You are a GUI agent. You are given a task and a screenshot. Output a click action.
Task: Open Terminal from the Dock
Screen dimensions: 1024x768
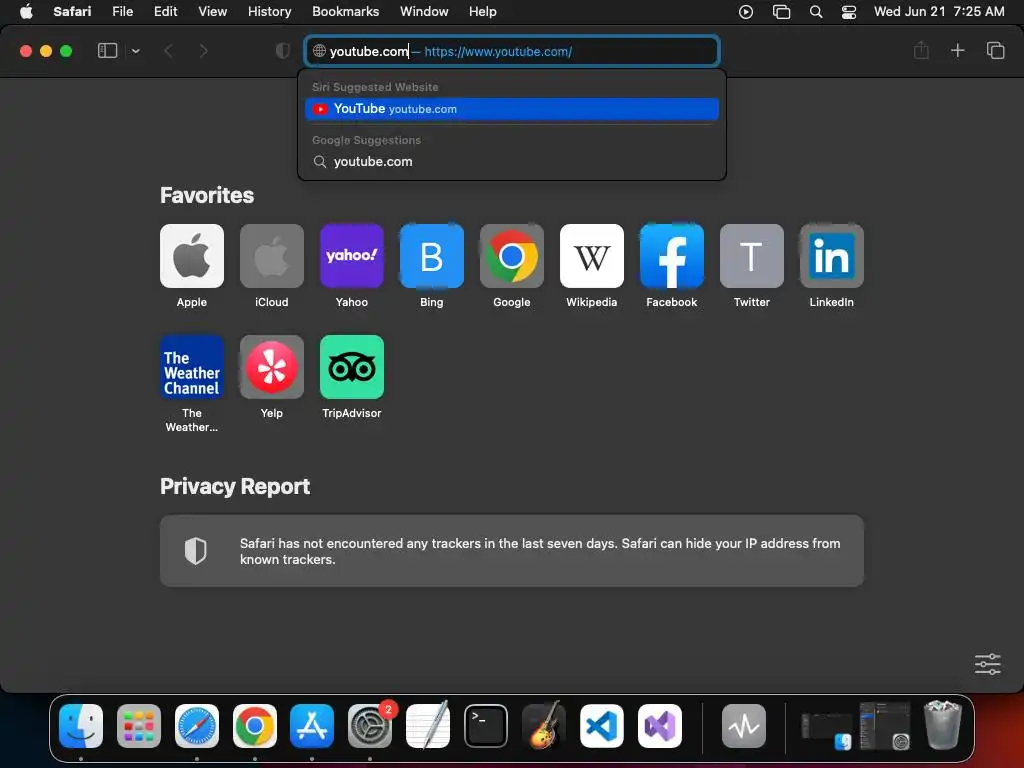(486, 726)
